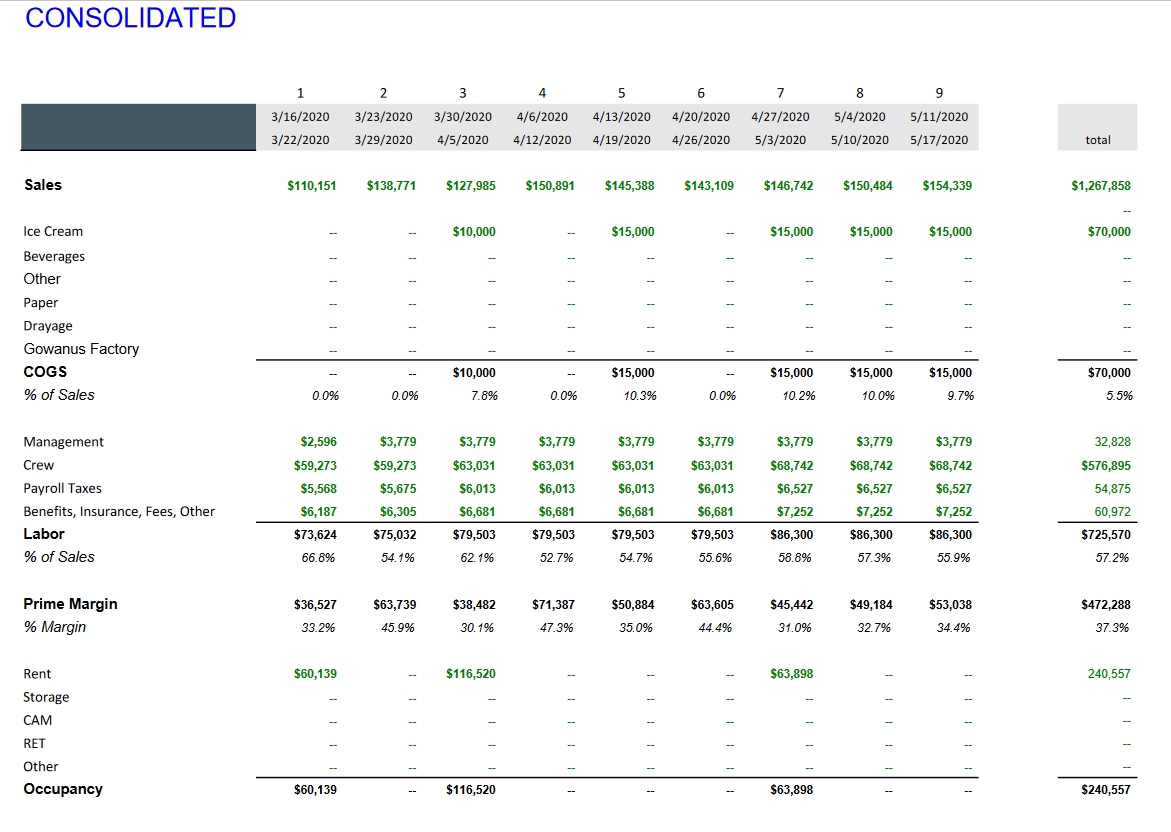Click the total column header
This screenshot has height=832, width=1171.
point(1097,140)
